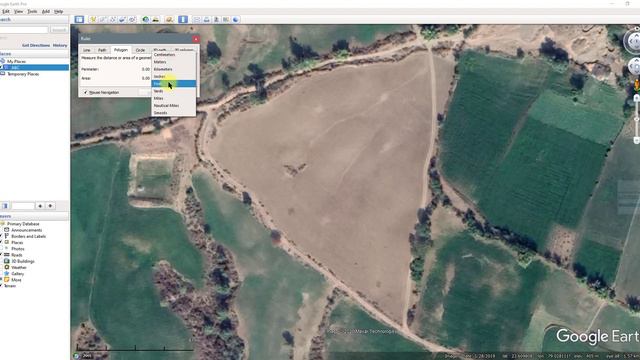Image resolution: width=640 pixels, height=360 pixels.
Task: Select the highlighted Feet unit option
Action: pyautogui.click(x=173, y=84)
